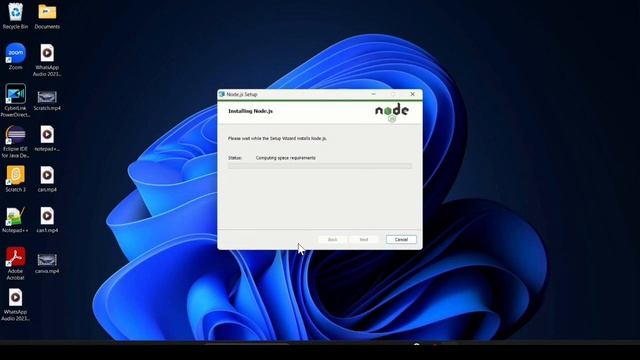Select the can.mp4 file icon

tap(47, 179)
